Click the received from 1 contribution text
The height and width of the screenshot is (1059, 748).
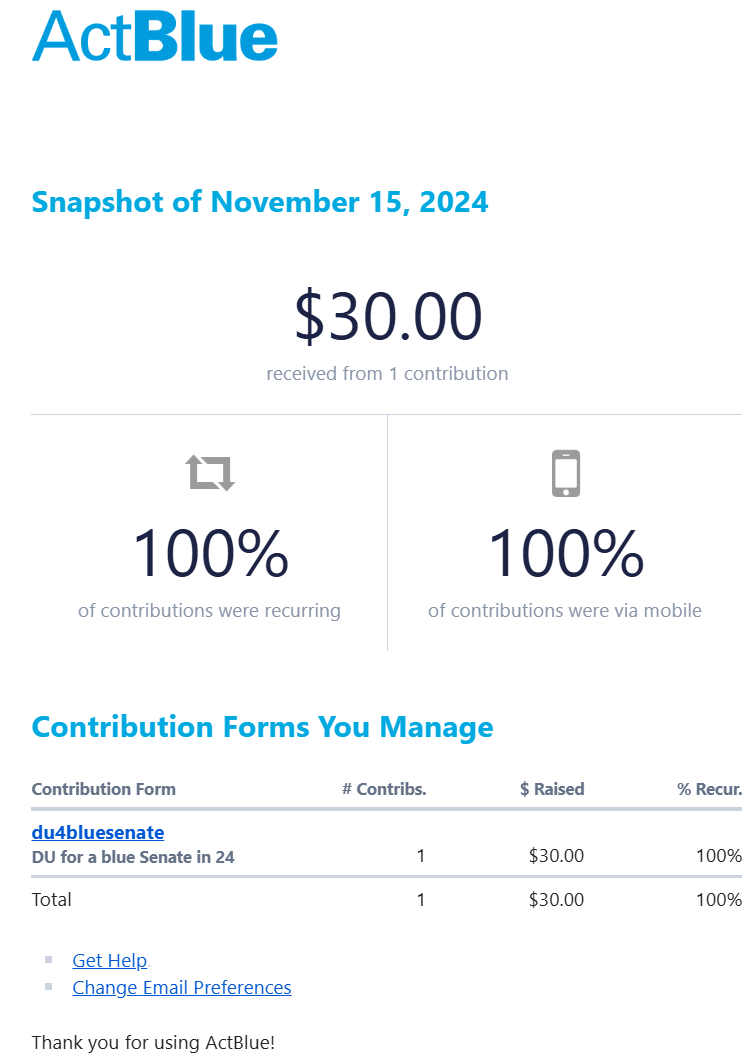coord(388,373)
